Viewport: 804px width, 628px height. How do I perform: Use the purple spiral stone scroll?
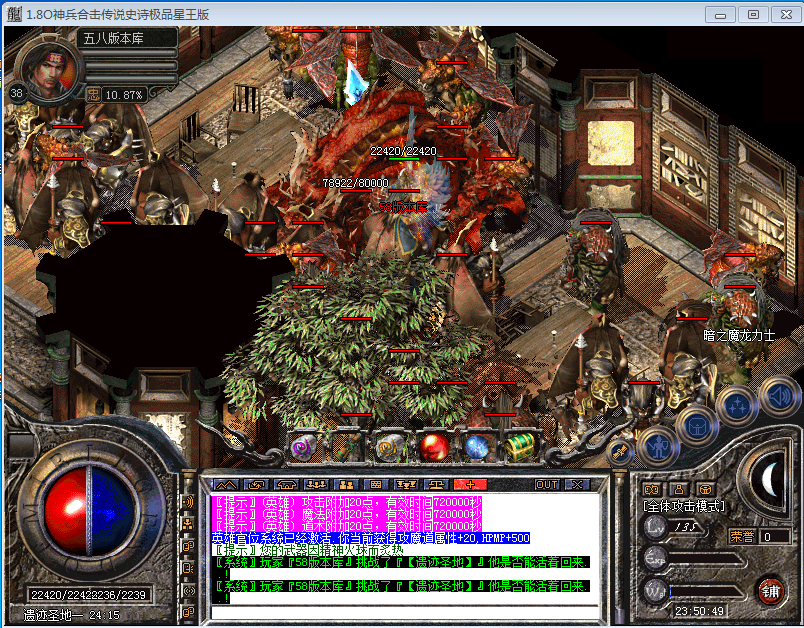[301, 448]
